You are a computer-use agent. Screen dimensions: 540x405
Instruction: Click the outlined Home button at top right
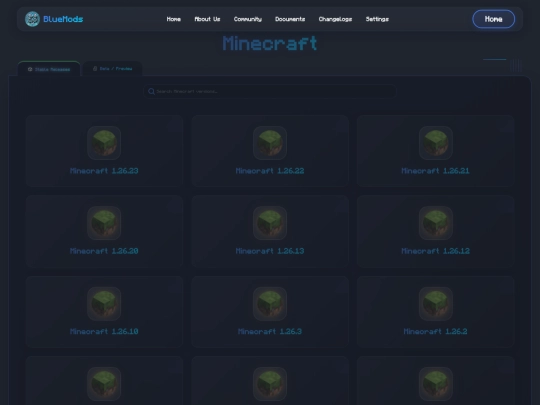(x=494, y=19)
